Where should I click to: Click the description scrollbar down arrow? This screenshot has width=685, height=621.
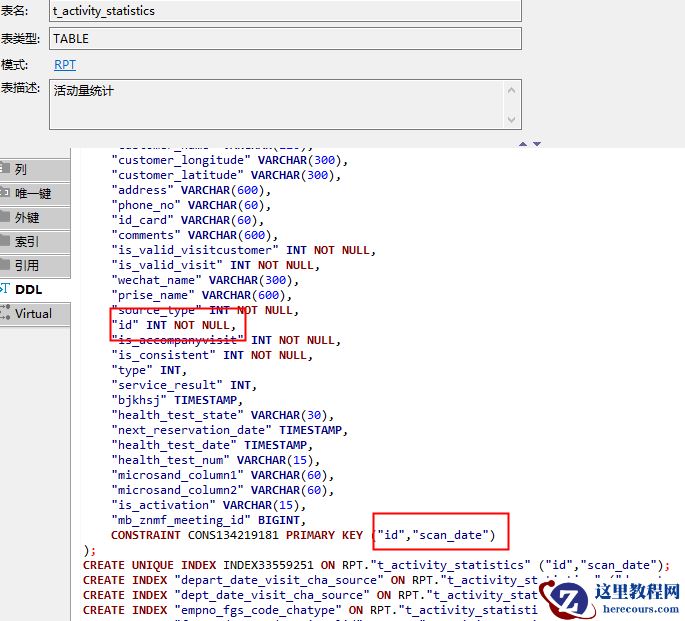coord(512,119)
